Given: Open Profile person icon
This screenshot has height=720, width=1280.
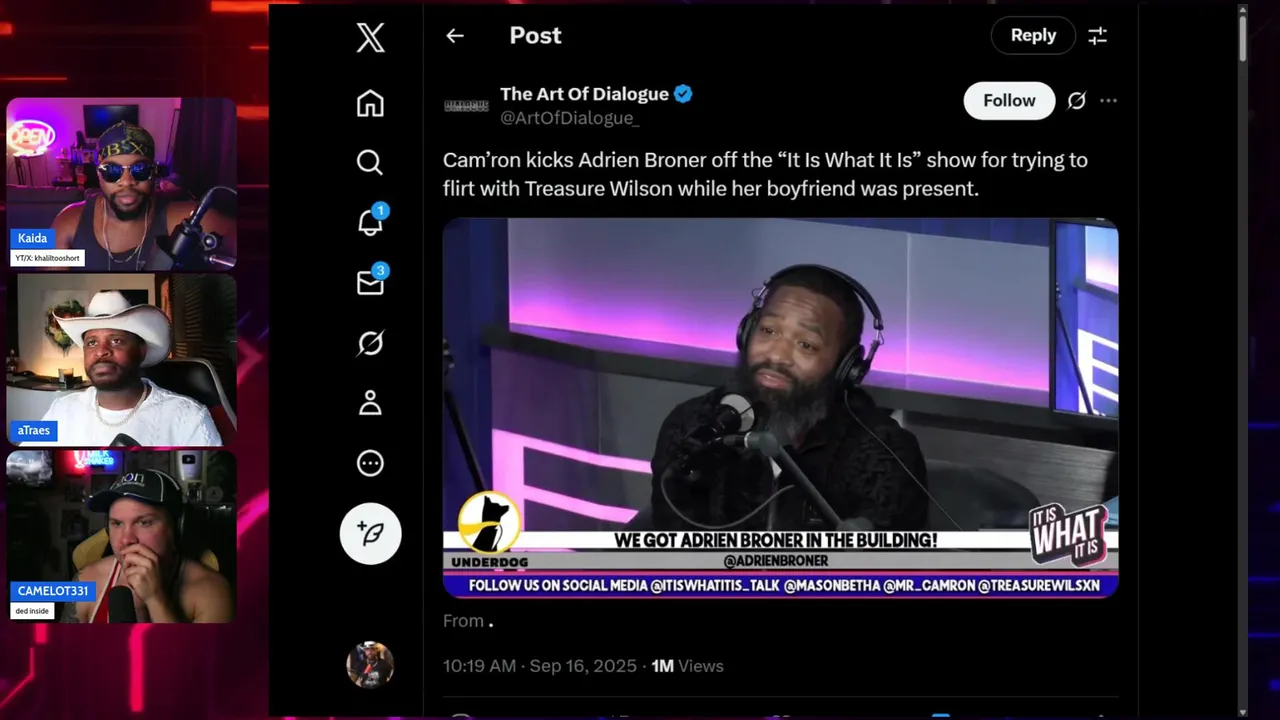Looking at the screenshot, I should tap(370, 403).
